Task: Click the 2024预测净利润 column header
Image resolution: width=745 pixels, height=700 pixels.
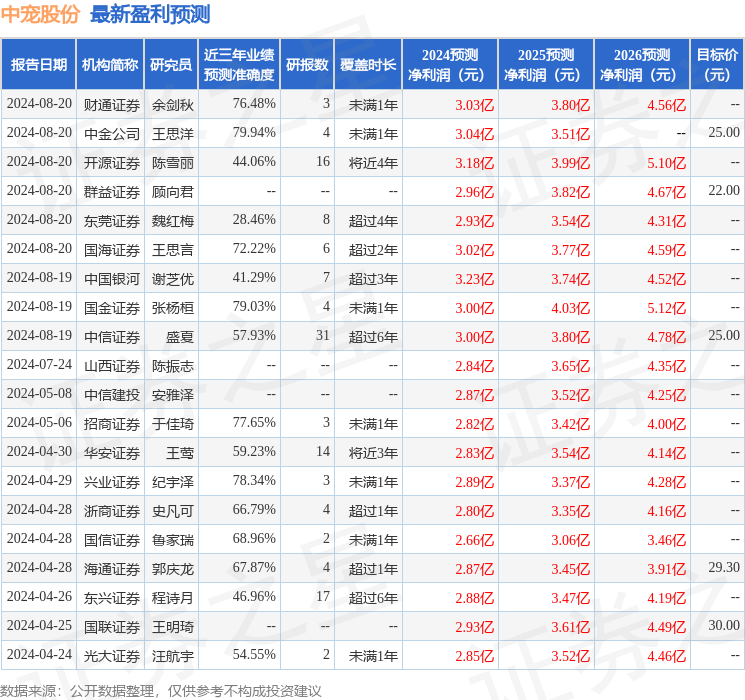Action: 450,65
